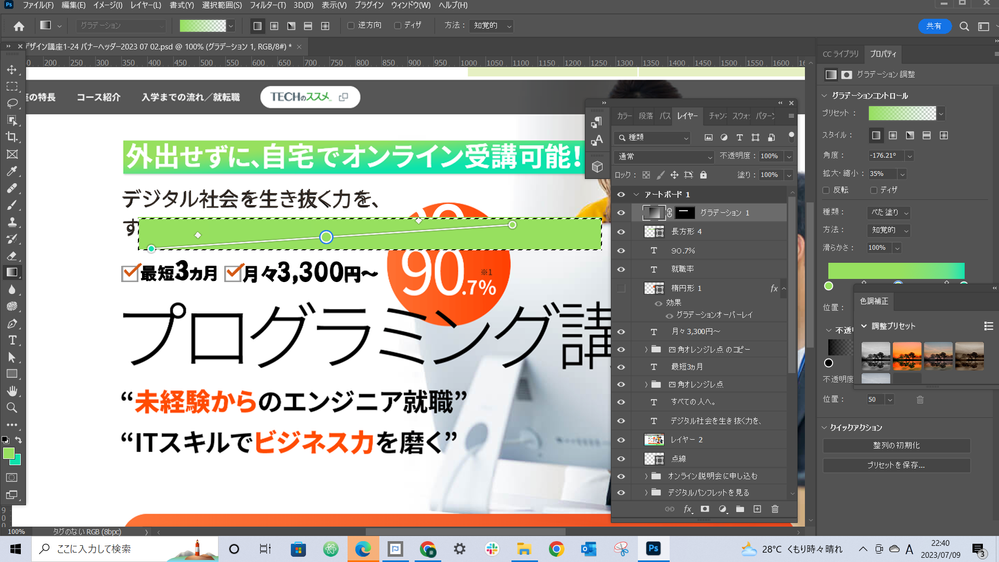This screenshot has height=562, width=999.
Task: Click the midpoint handle on canvas gradient line
Action: coord(326,237)
